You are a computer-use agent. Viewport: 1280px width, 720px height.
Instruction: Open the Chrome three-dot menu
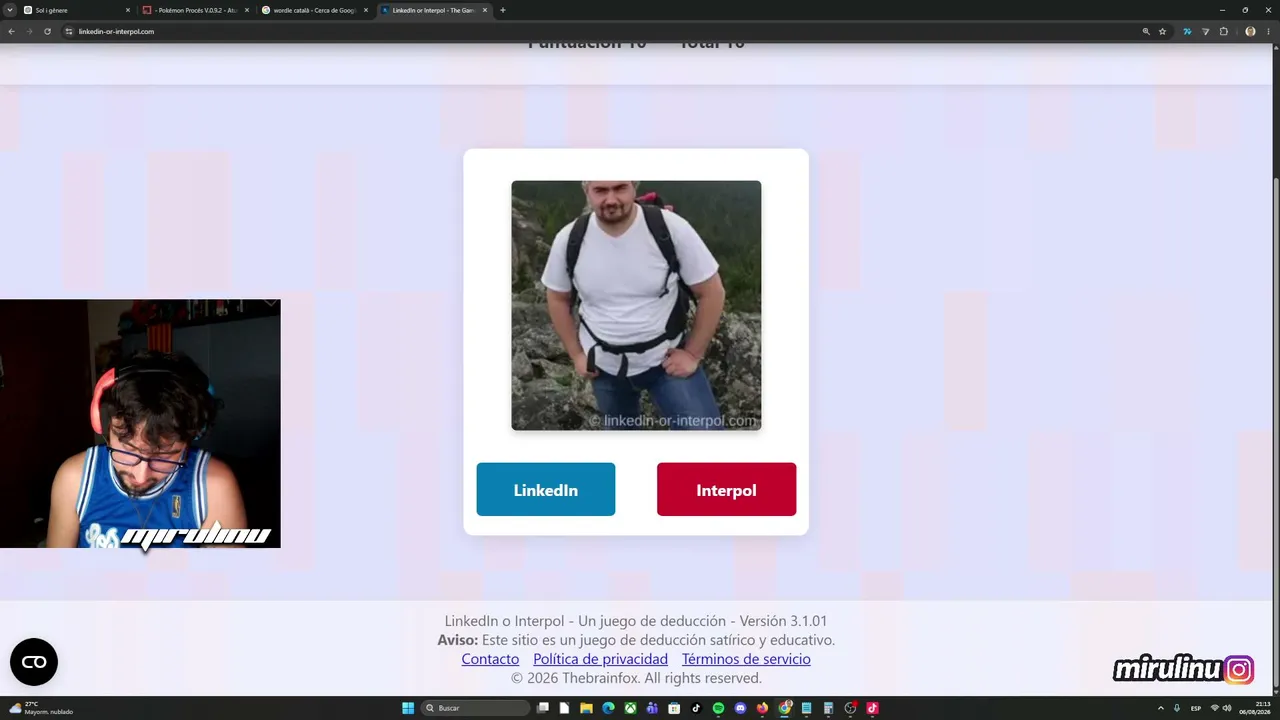[1268, 31]
